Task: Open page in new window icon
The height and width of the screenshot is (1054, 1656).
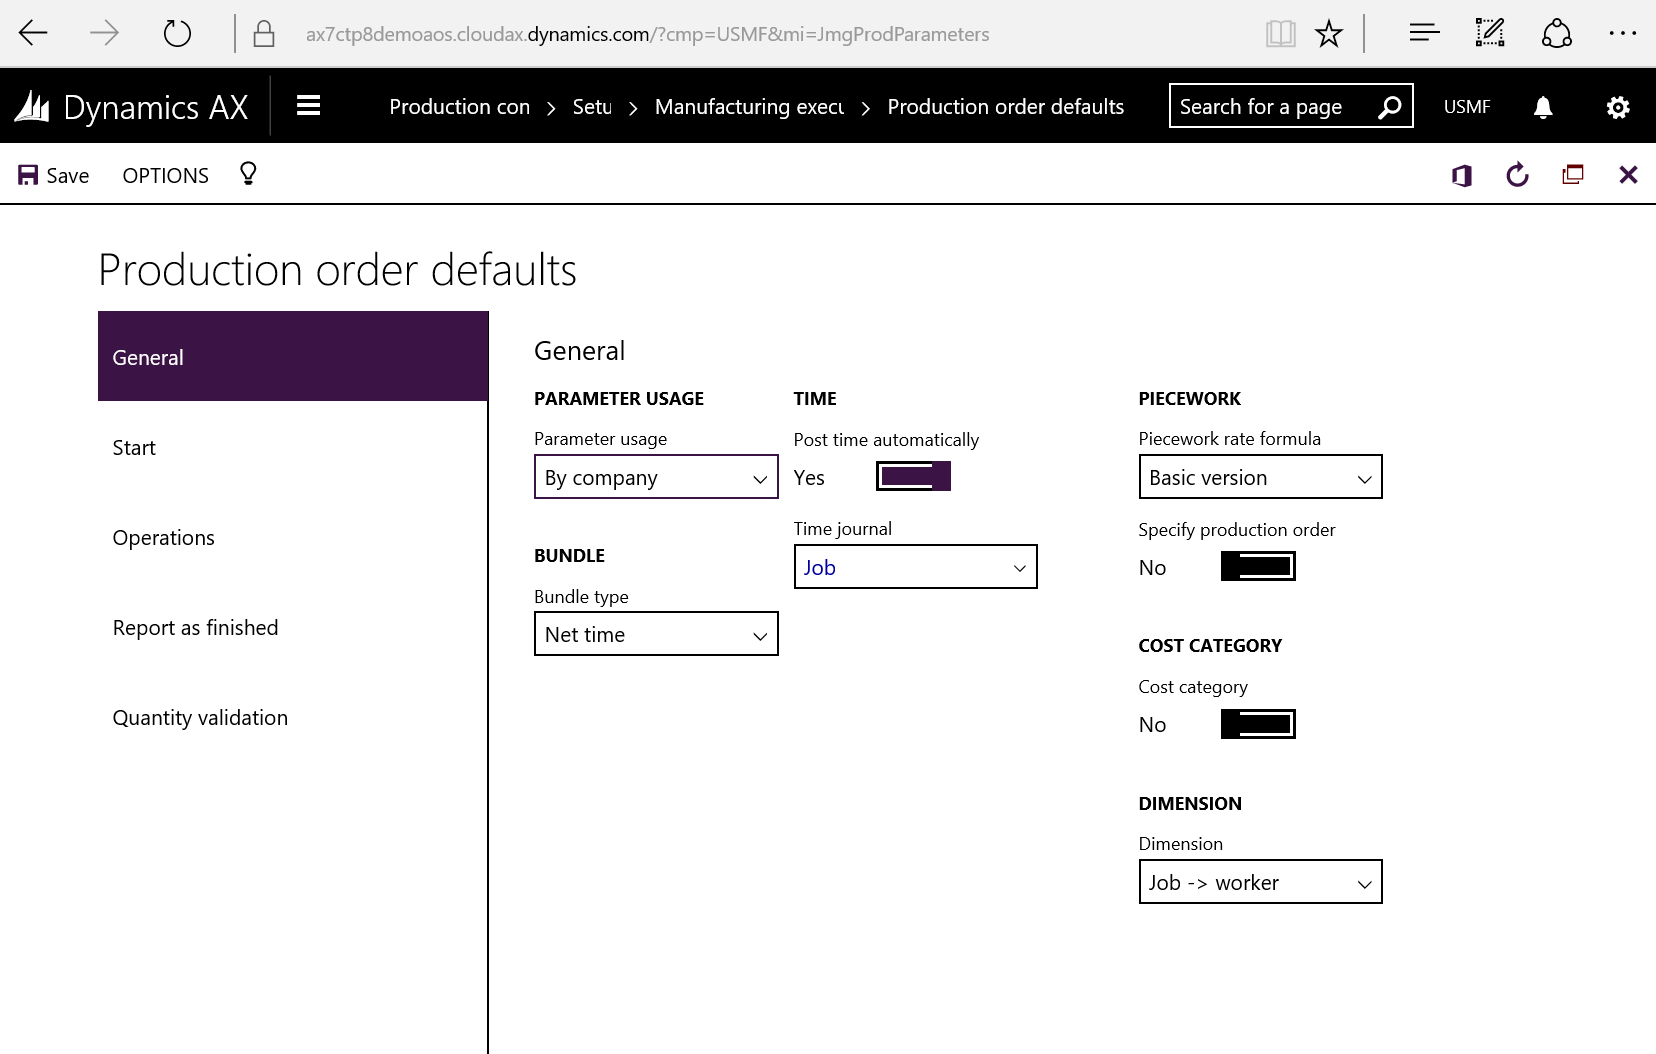Action: coord(1572,176)
